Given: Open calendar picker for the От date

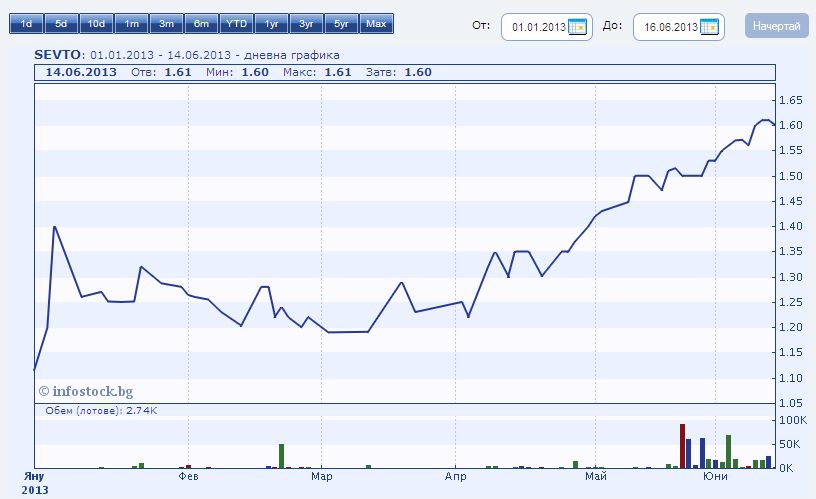Looking at the screenshot, I should pos(578,27).
